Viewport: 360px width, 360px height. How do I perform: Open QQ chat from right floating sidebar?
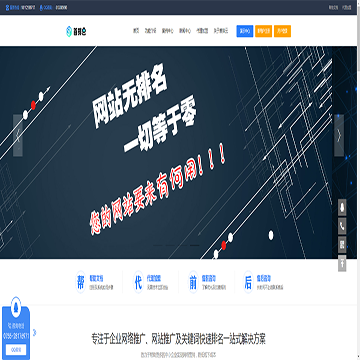point(342,208)
